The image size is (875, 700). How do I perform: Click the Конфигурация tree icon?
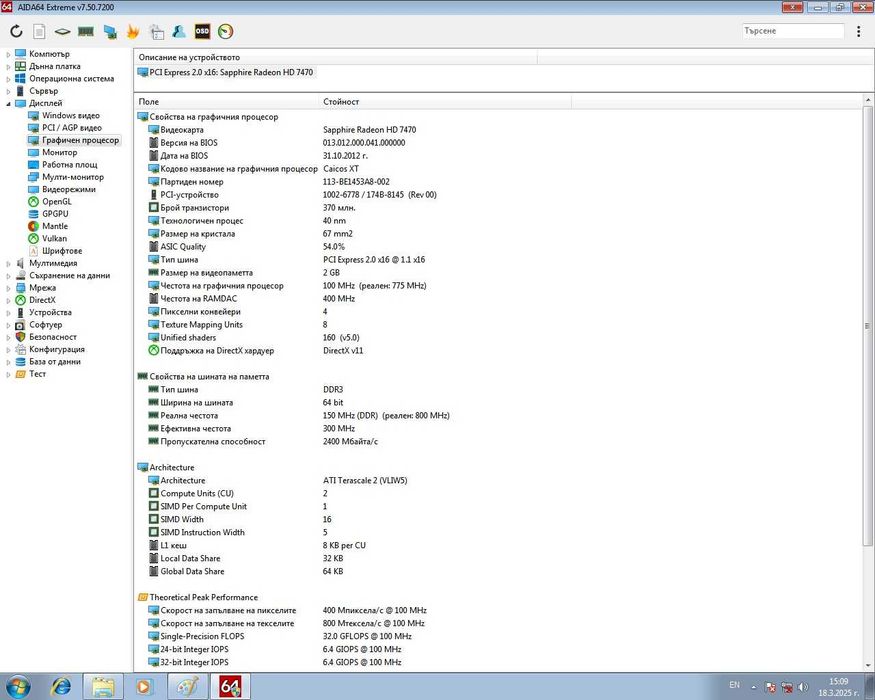click(x=21, y=349)
